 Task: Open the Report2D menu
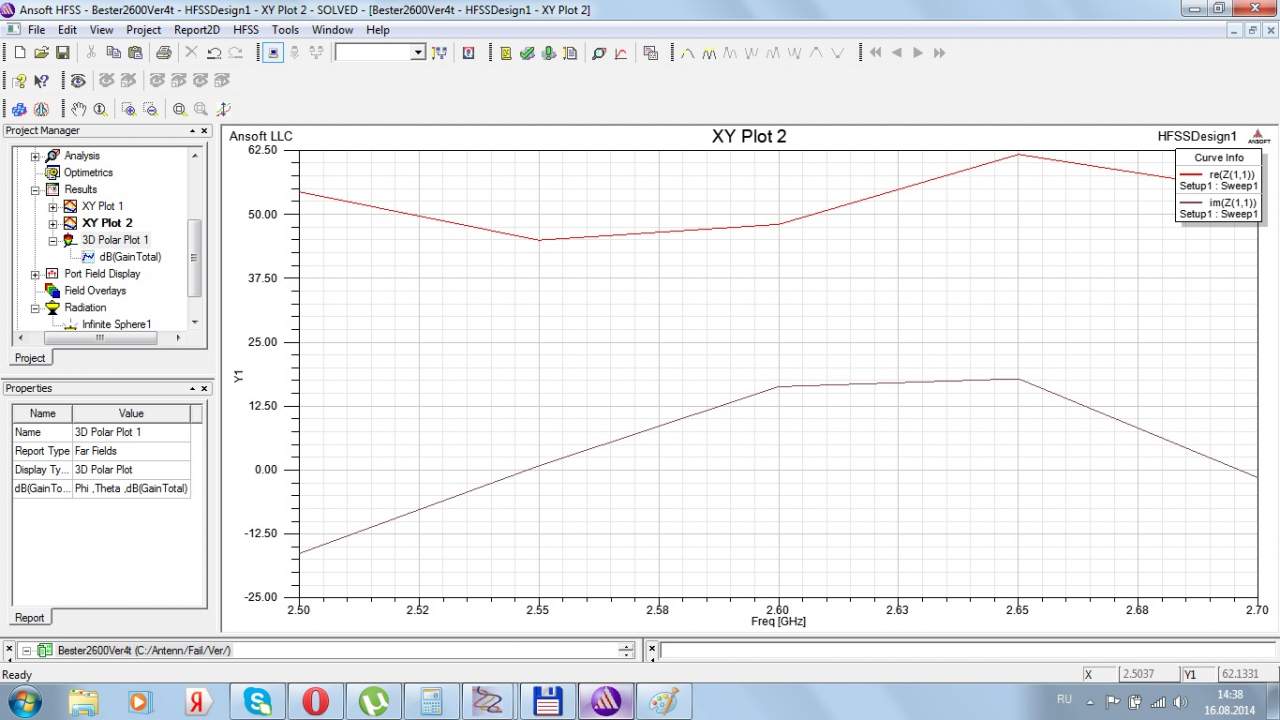197,30
